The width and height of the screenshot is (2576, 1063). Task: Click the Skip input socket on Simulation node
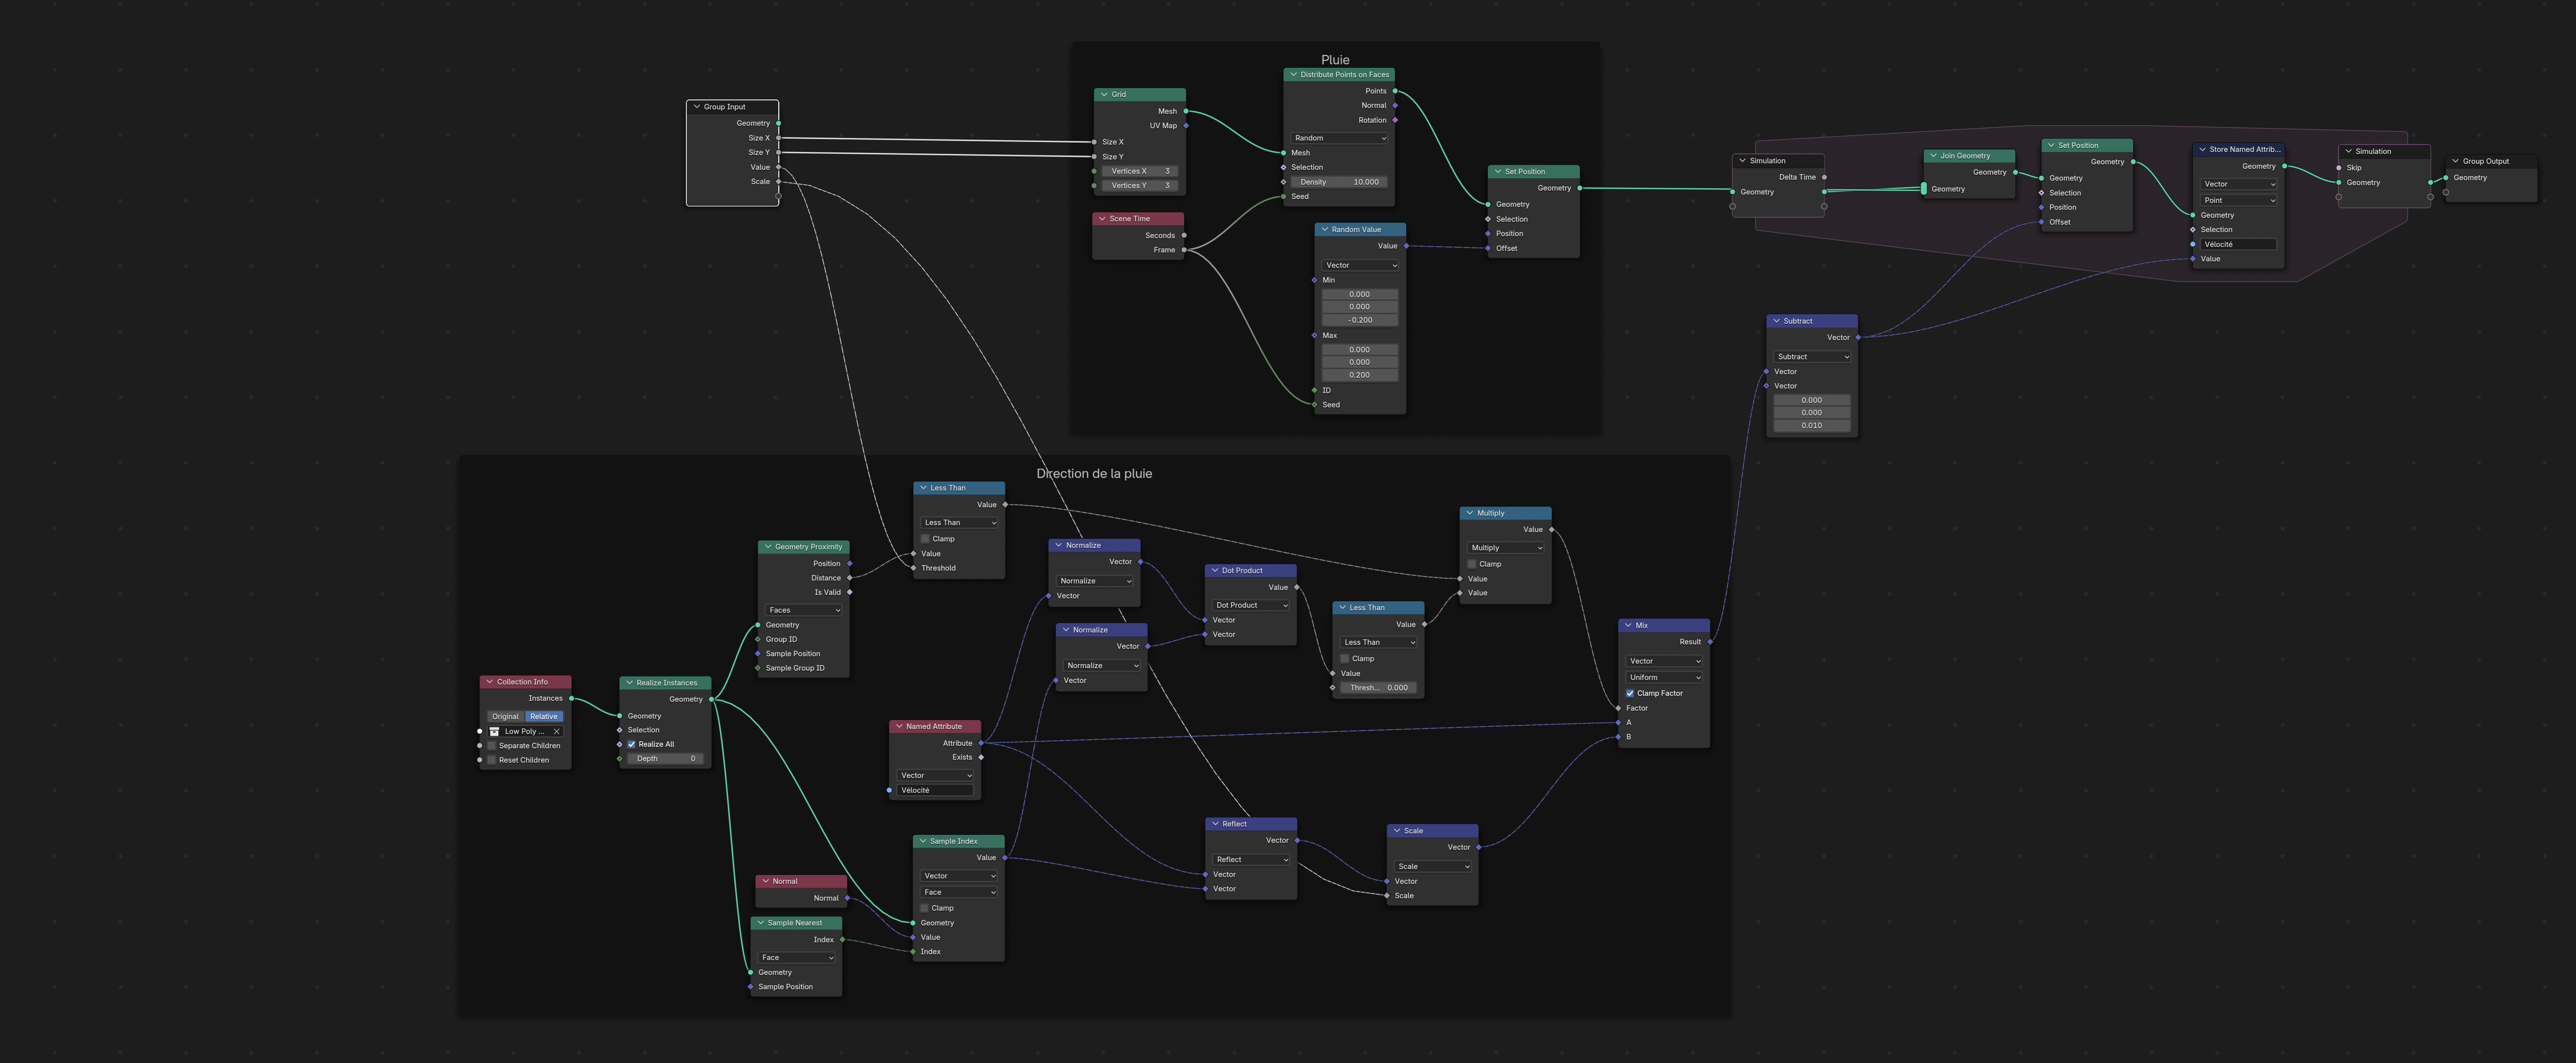2339,168
